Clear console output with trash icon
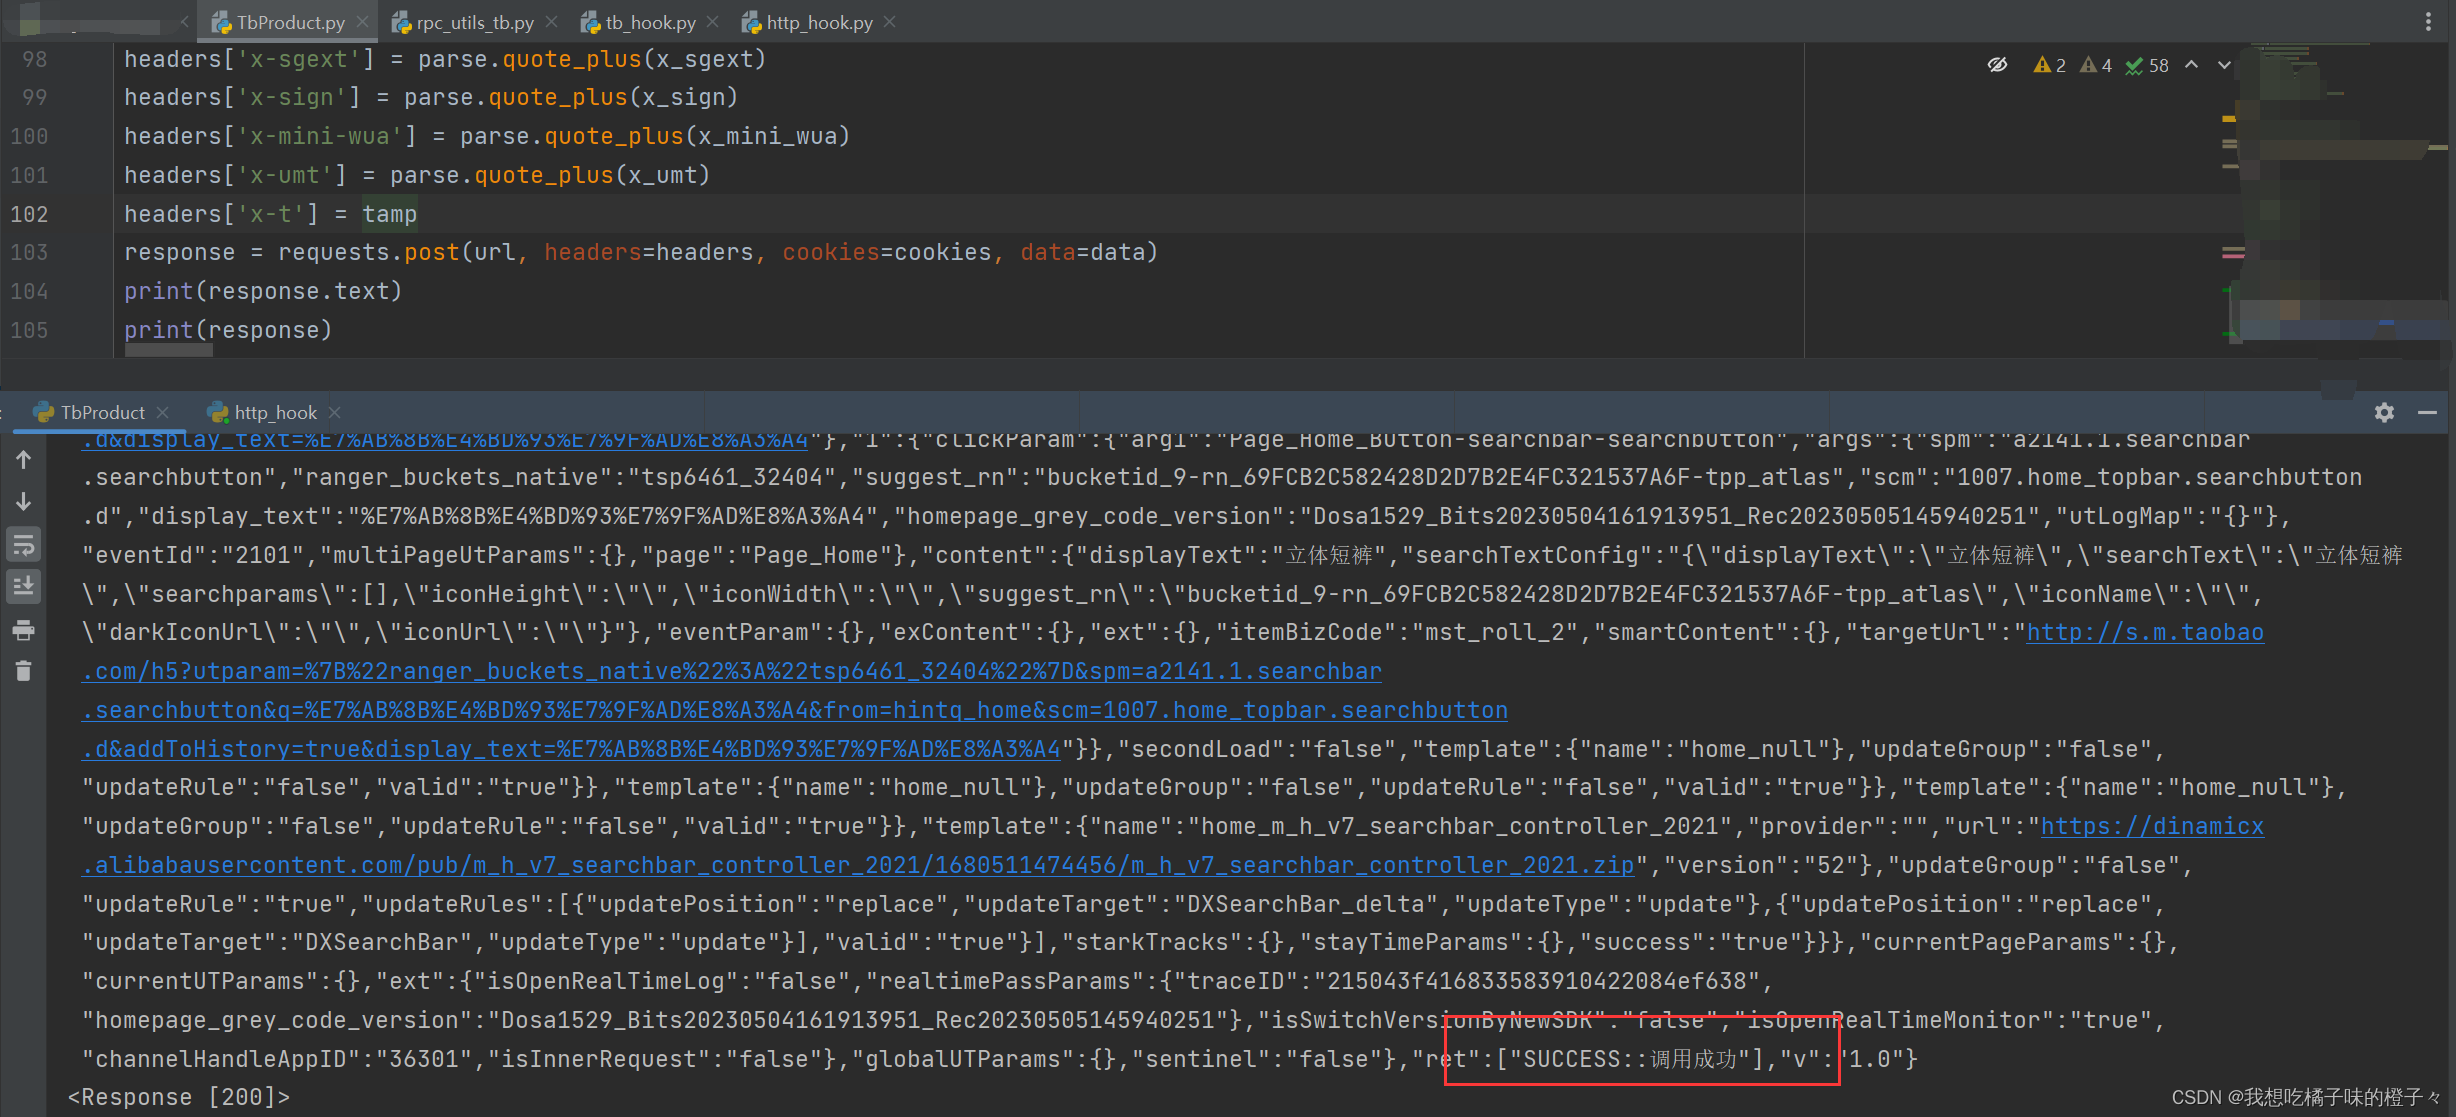The height and width of the screenshot is (1117, 2456). (x=24, y=671)
